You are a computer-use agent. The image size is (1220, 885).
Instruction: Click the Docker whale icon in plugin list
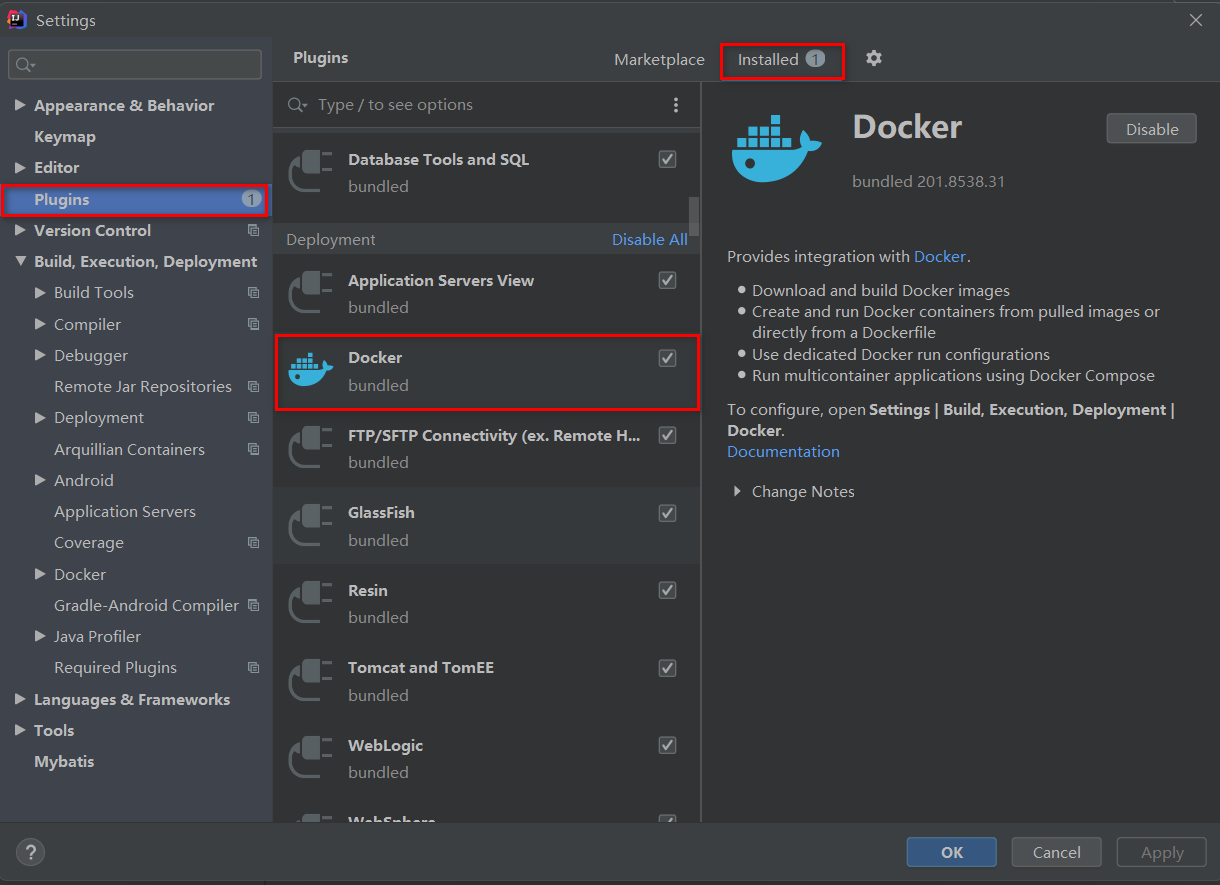(310, 371)
